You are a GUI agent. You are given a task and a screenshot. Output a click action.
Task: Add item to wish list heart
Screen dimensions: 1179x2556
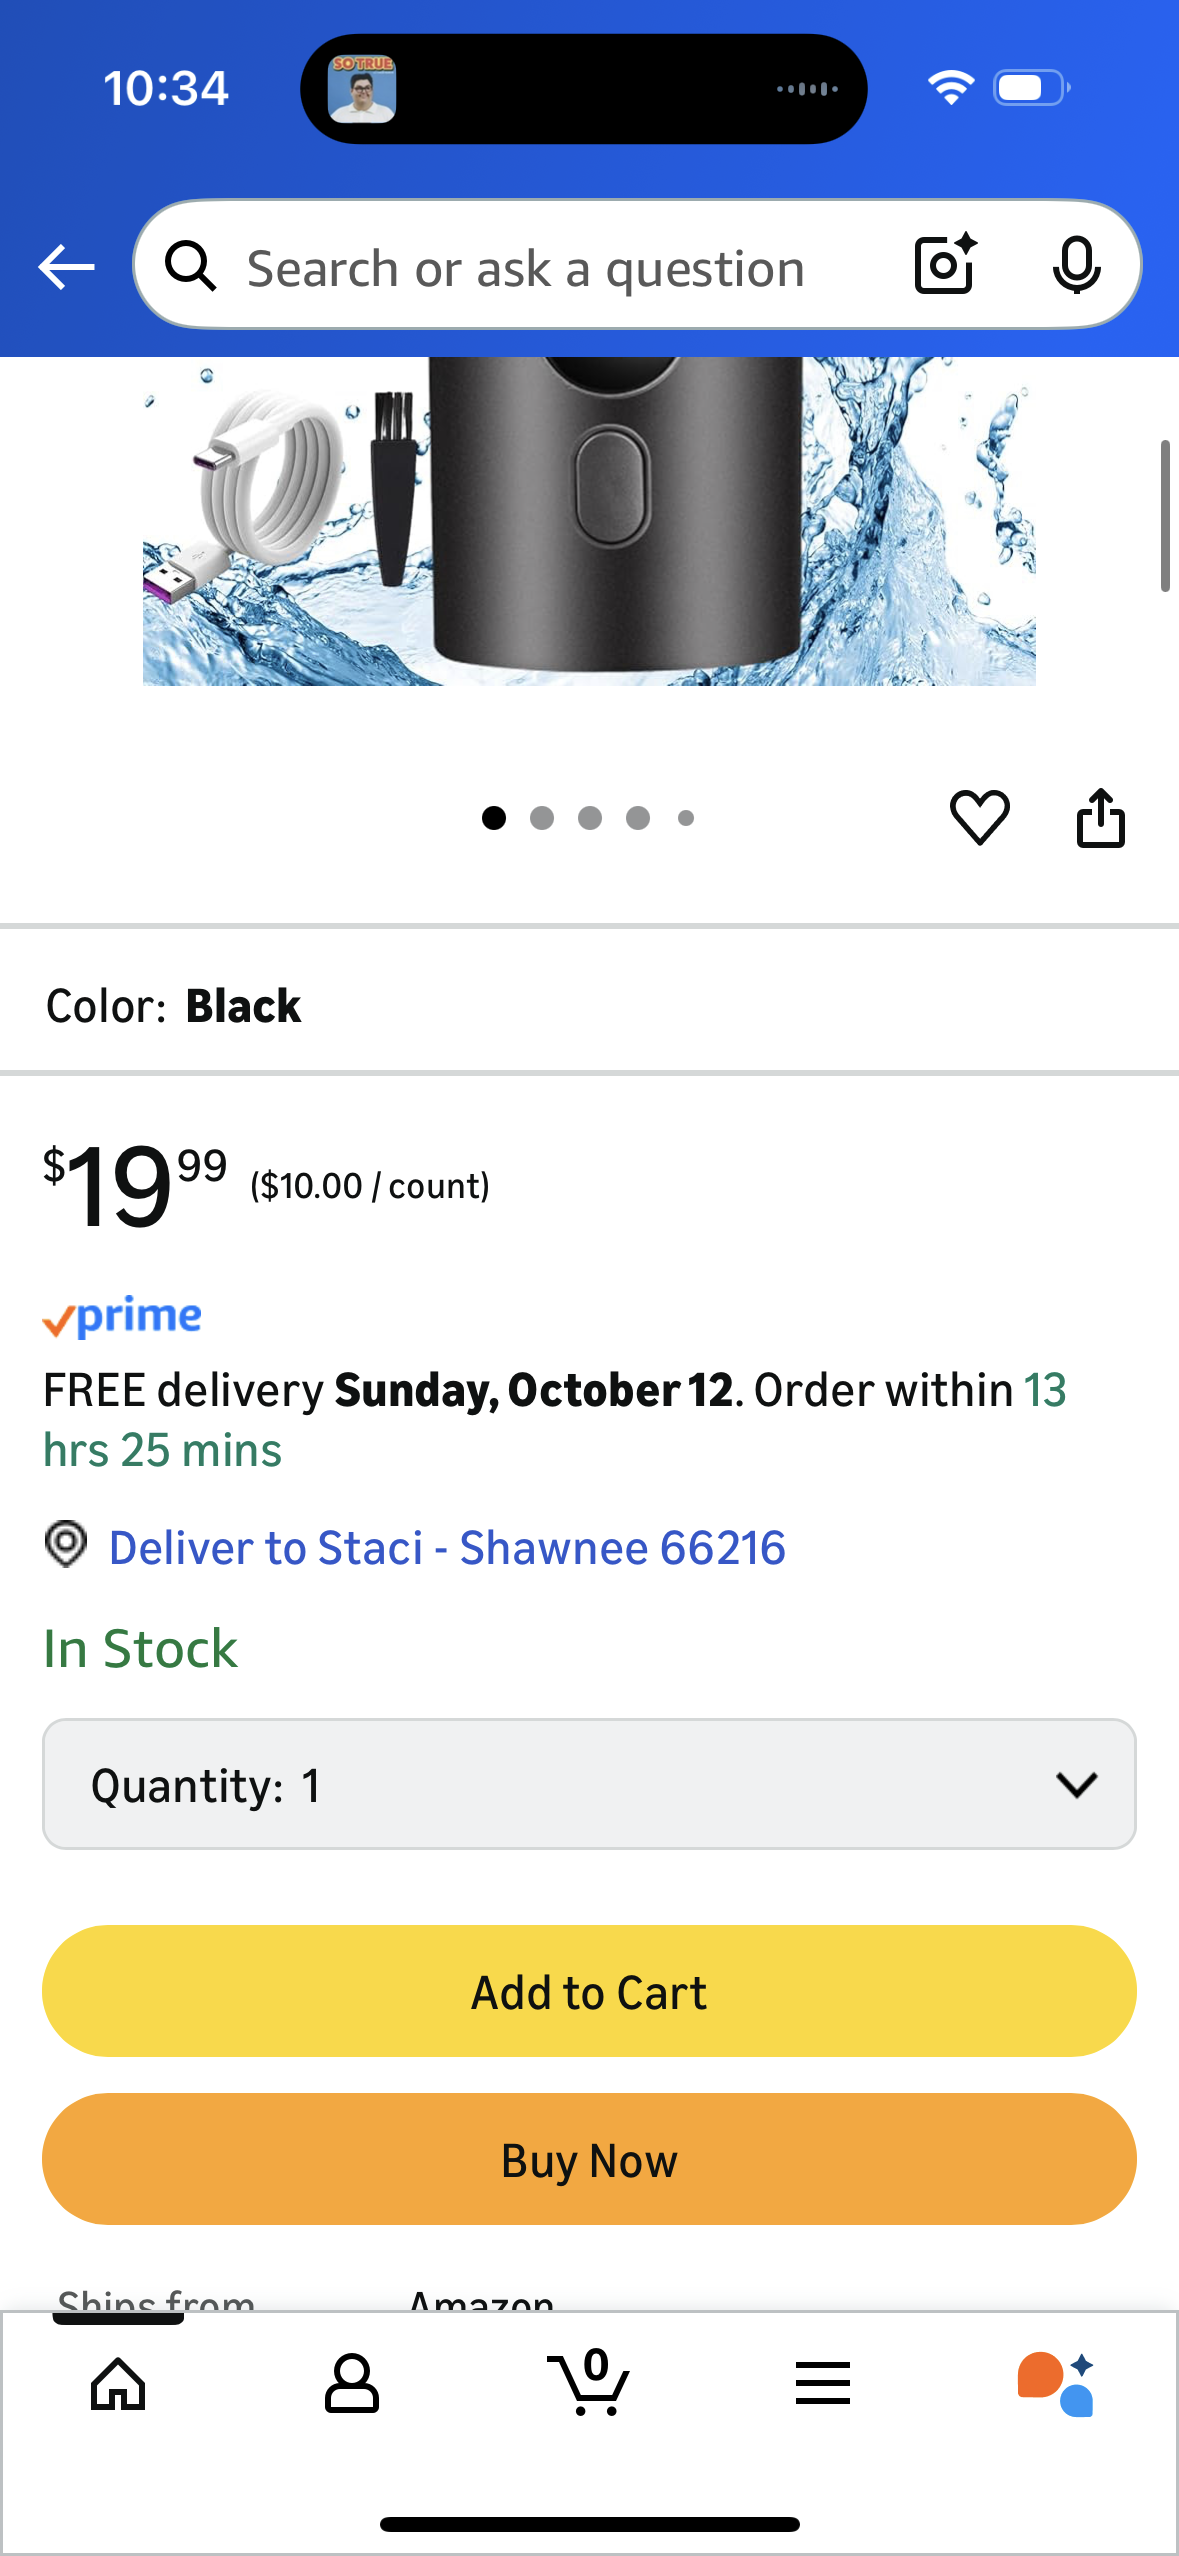pyautogui.click(x=979, y=817)
